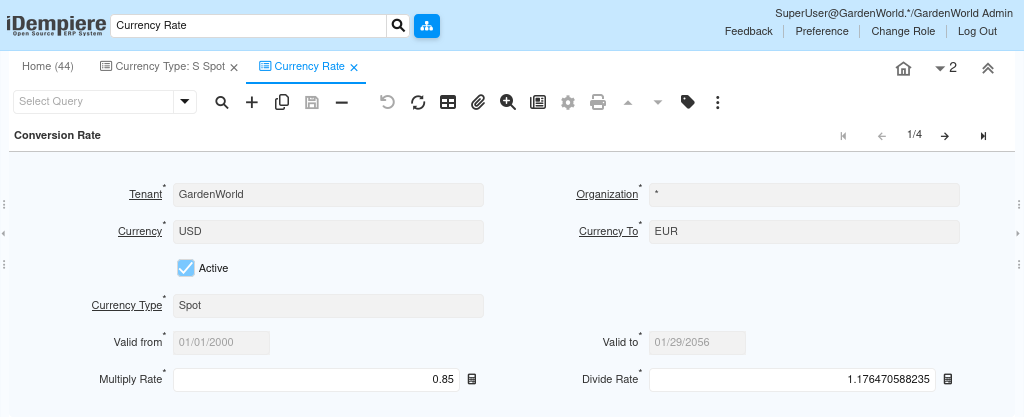1024x417 pixels.
Task: Delete record using the minus icon
Action: pos(342,102)
